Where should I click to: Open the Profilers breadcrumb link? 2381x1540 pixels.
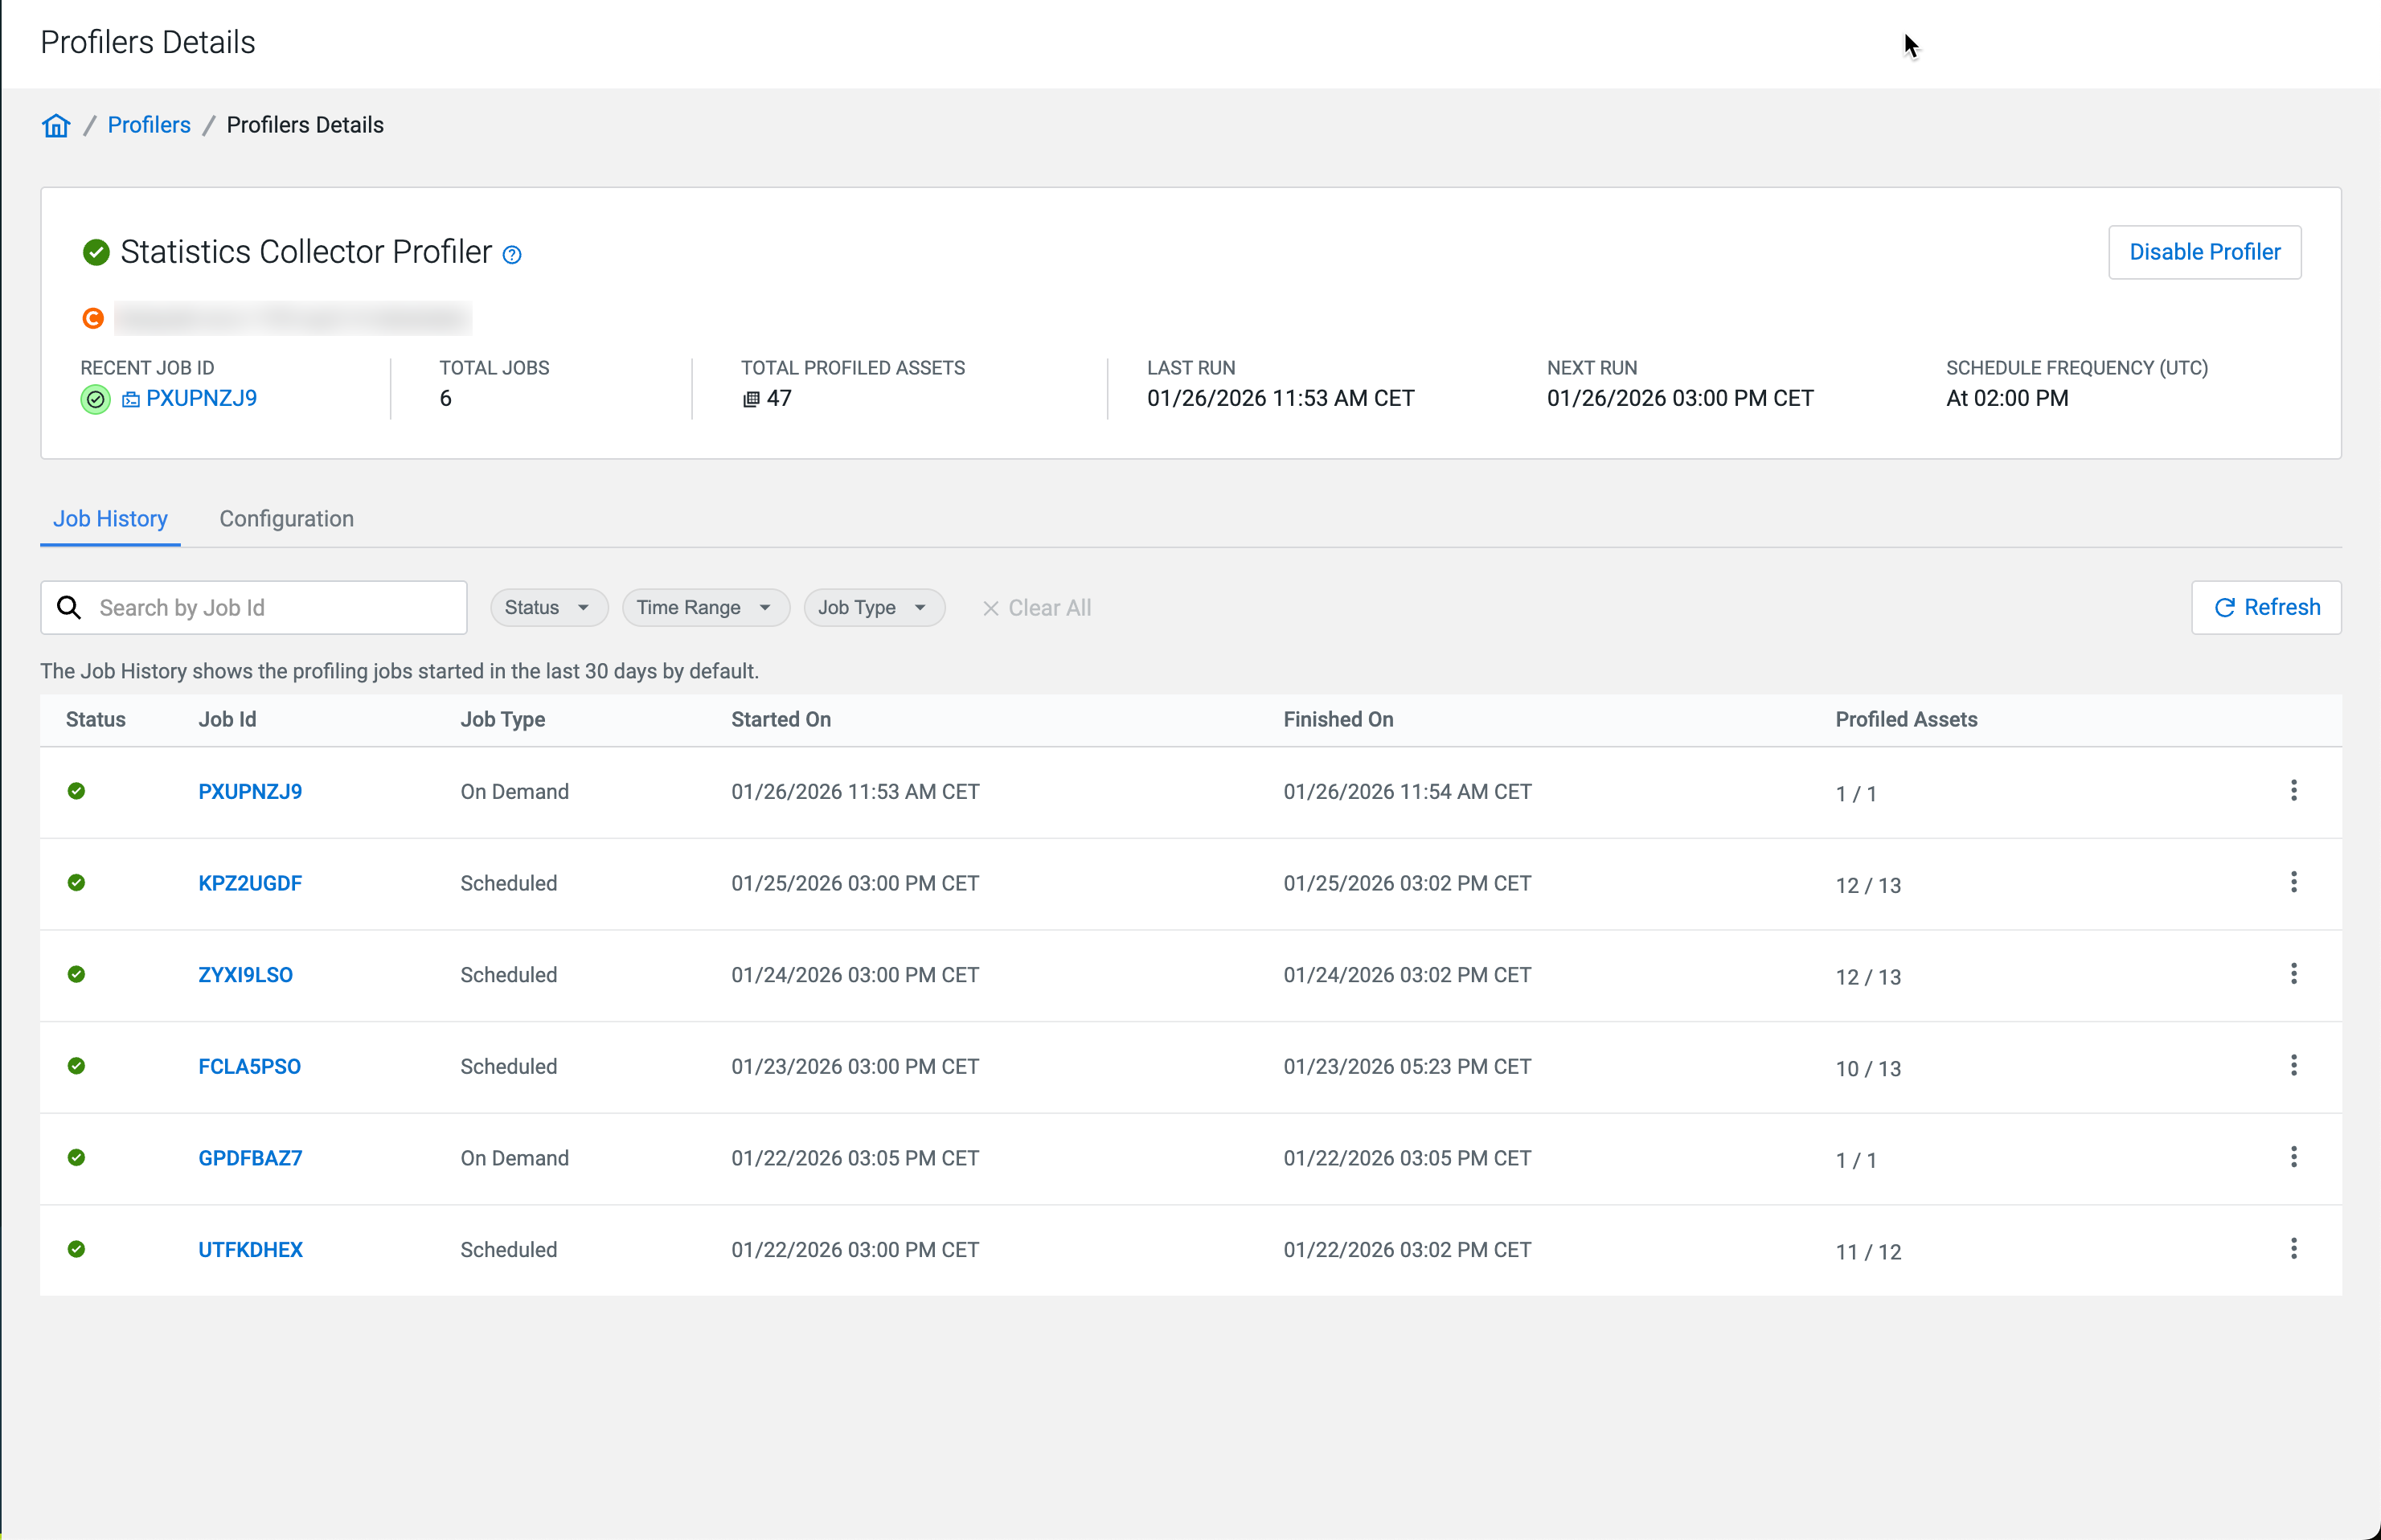[149, 125]
